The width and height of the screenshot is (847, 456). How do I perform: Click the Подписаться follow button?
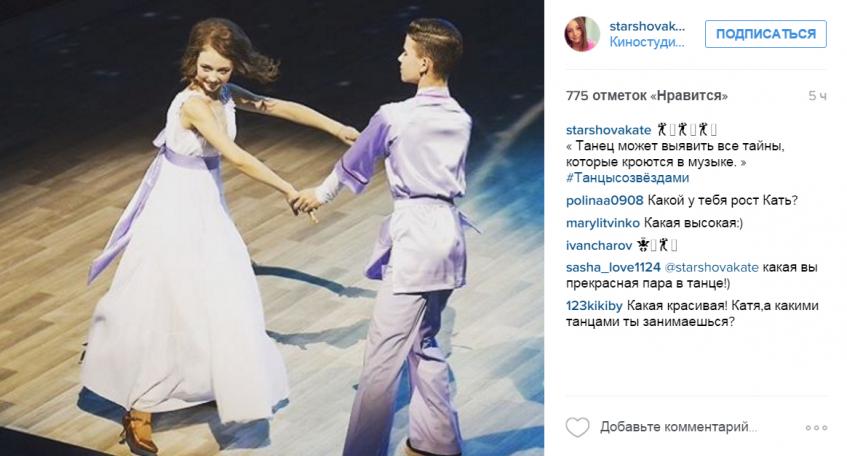[765, 34]
